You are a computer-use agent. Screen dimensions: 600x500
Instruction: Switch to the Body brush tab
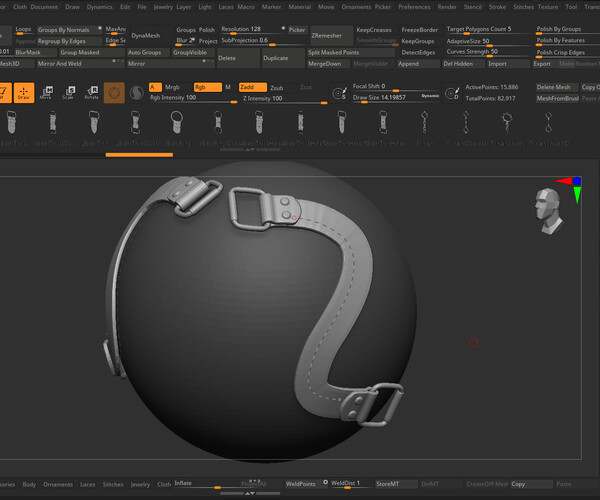[x=29, y=484]
